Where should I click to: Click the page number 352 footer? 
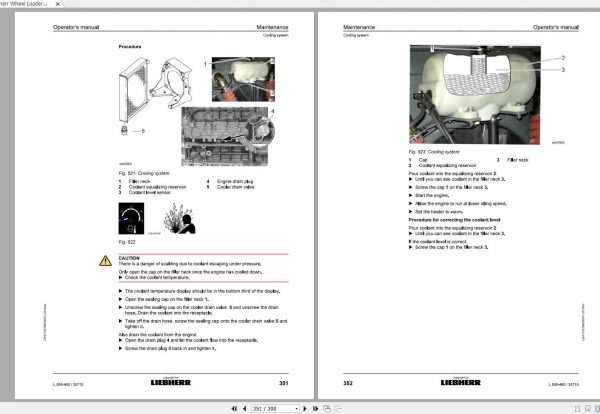pos(348,383)
